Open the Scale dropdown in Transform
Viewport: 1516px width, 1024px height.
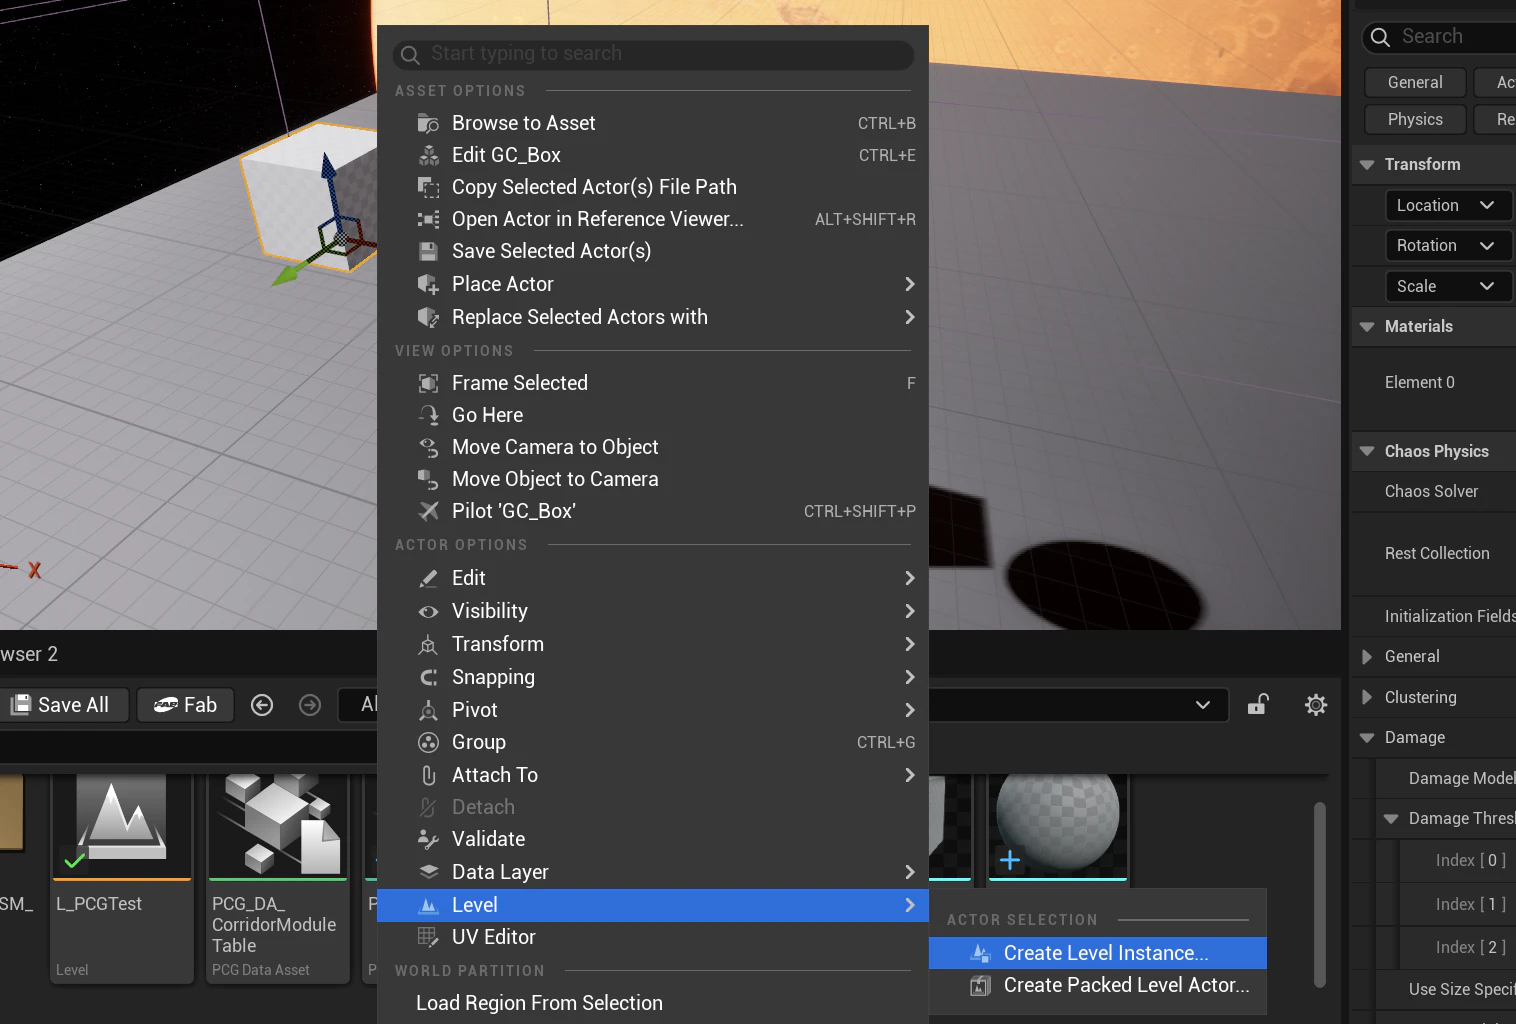tap(1447, 286)
